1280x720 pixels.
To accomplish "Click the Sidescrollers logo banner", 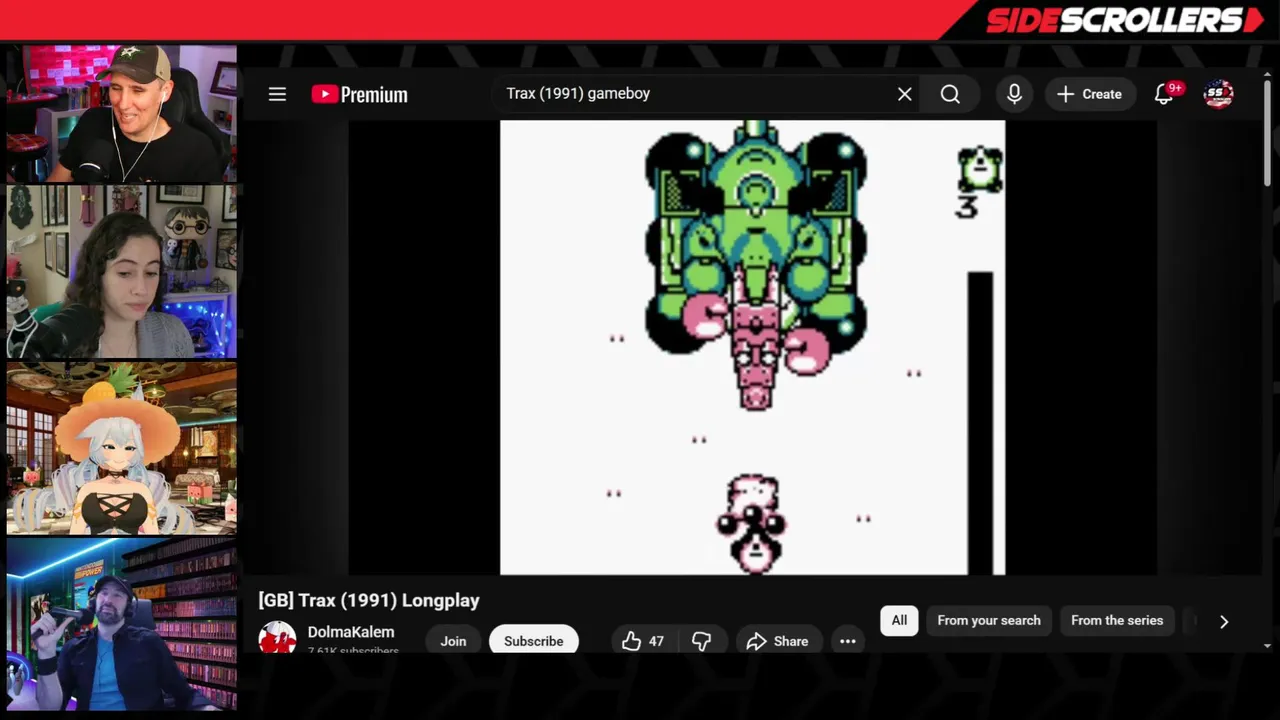I will click(x=1126, y=20).
